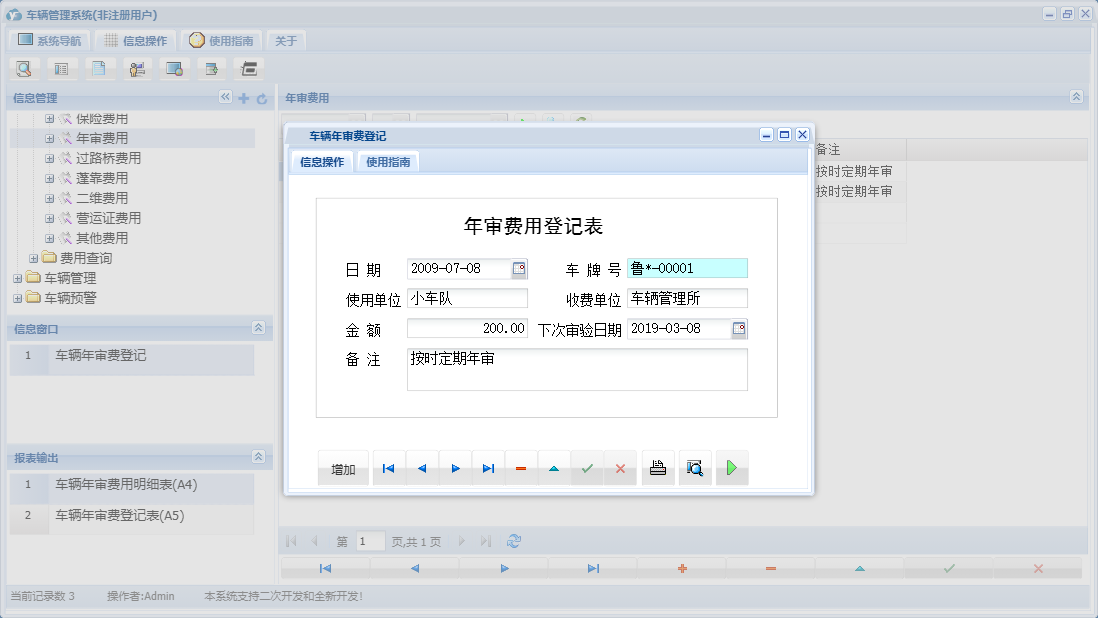Image resolution: width=1098 pixels, height=618 pixels.
Task: Open print preview in the 年审费用登记 dialog
Action: click(695, 467)
